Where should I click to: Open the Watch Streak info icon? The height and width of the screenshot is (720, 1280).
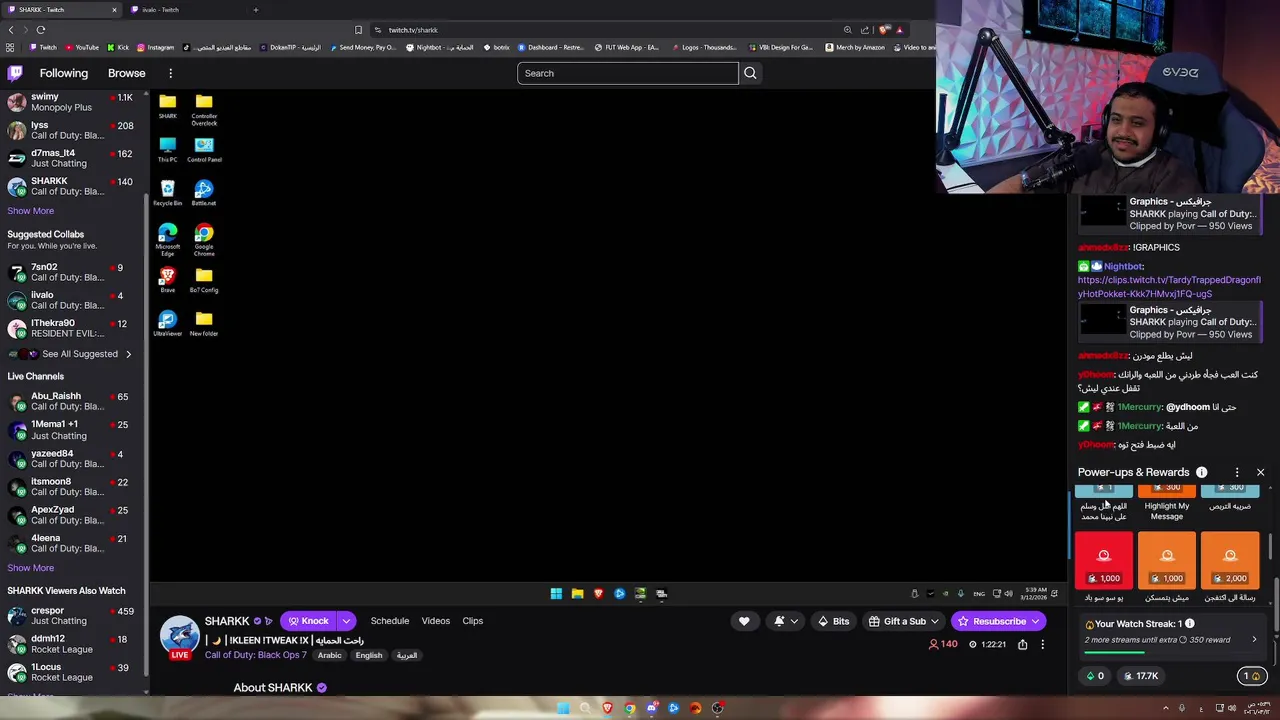click(x=1189, y=624)
